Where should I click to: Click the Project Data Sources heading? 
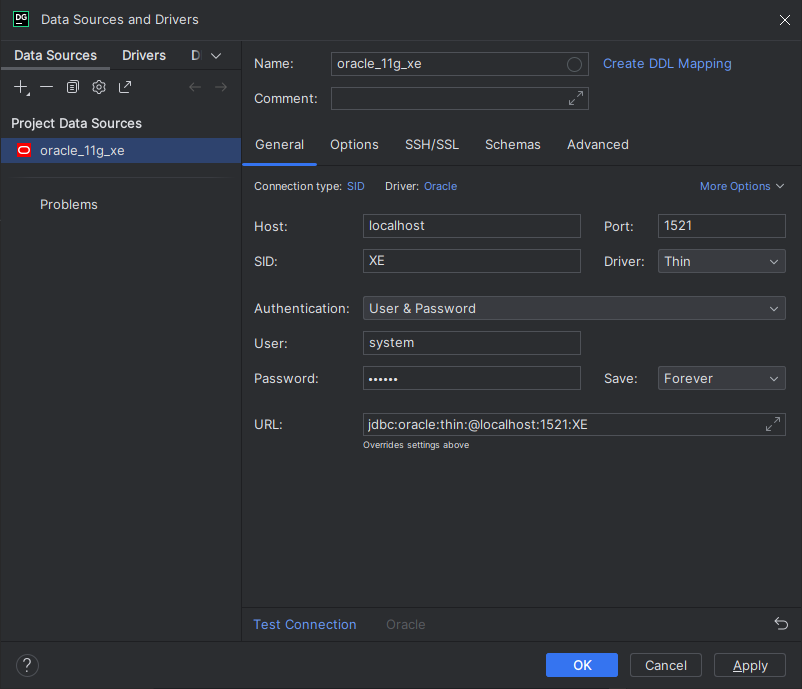click(76, 123)
